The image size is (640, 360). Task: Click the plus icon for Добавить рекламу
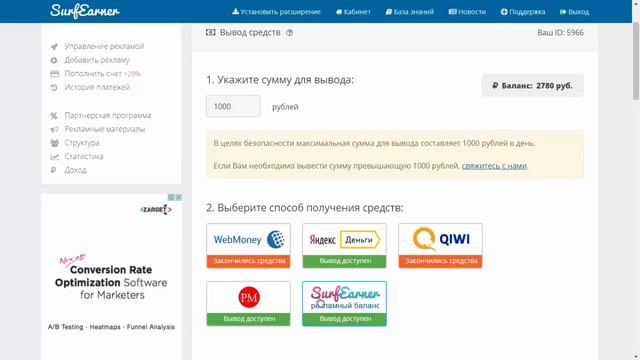pos(54,60)
